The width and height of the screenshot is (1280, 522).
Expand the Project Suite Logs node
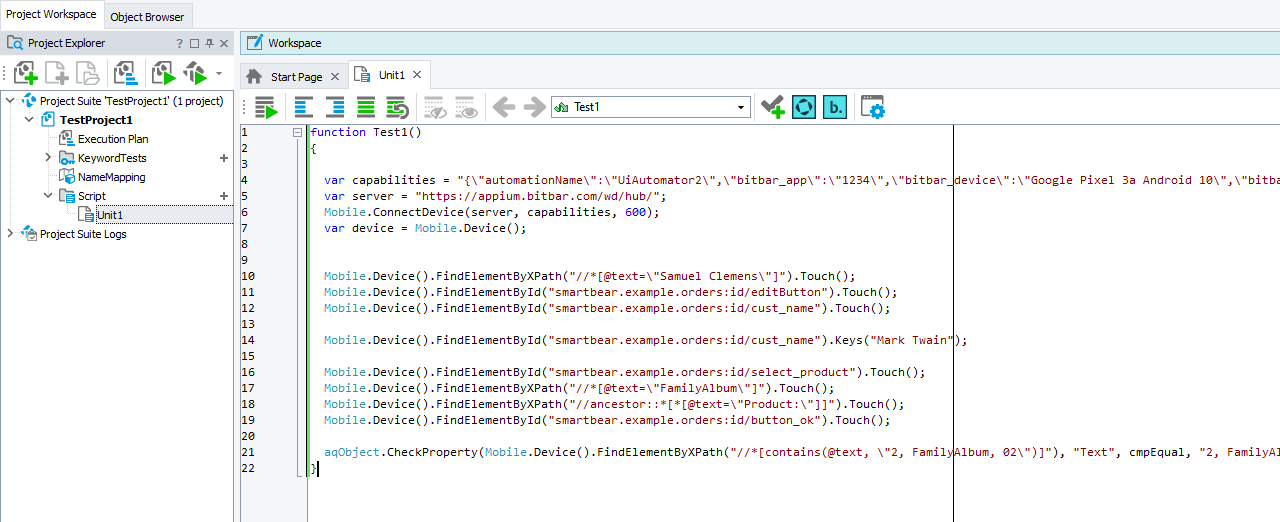(x=11, y=234)
